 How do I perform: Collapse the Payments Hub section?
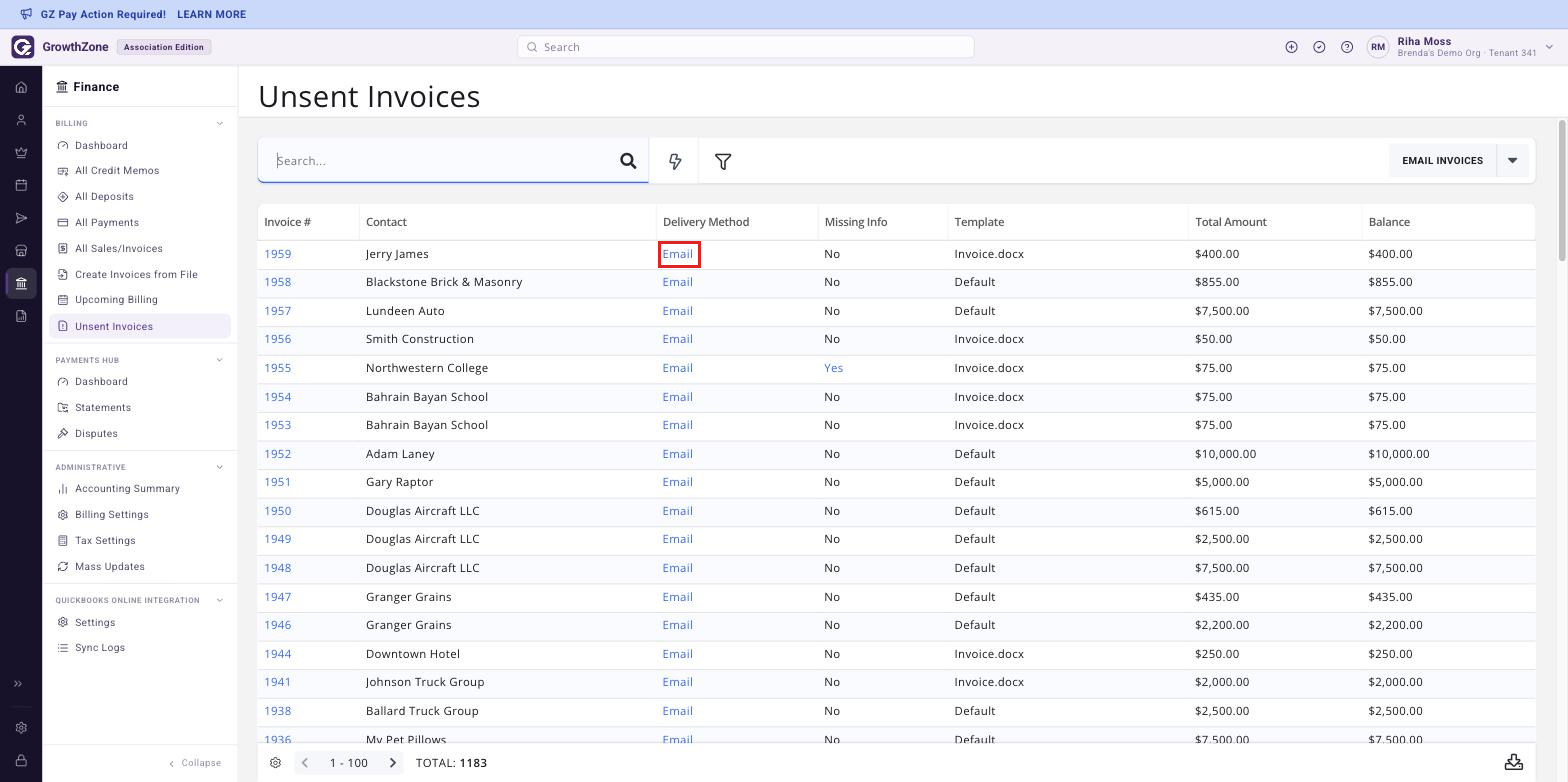tap(220, 360)
